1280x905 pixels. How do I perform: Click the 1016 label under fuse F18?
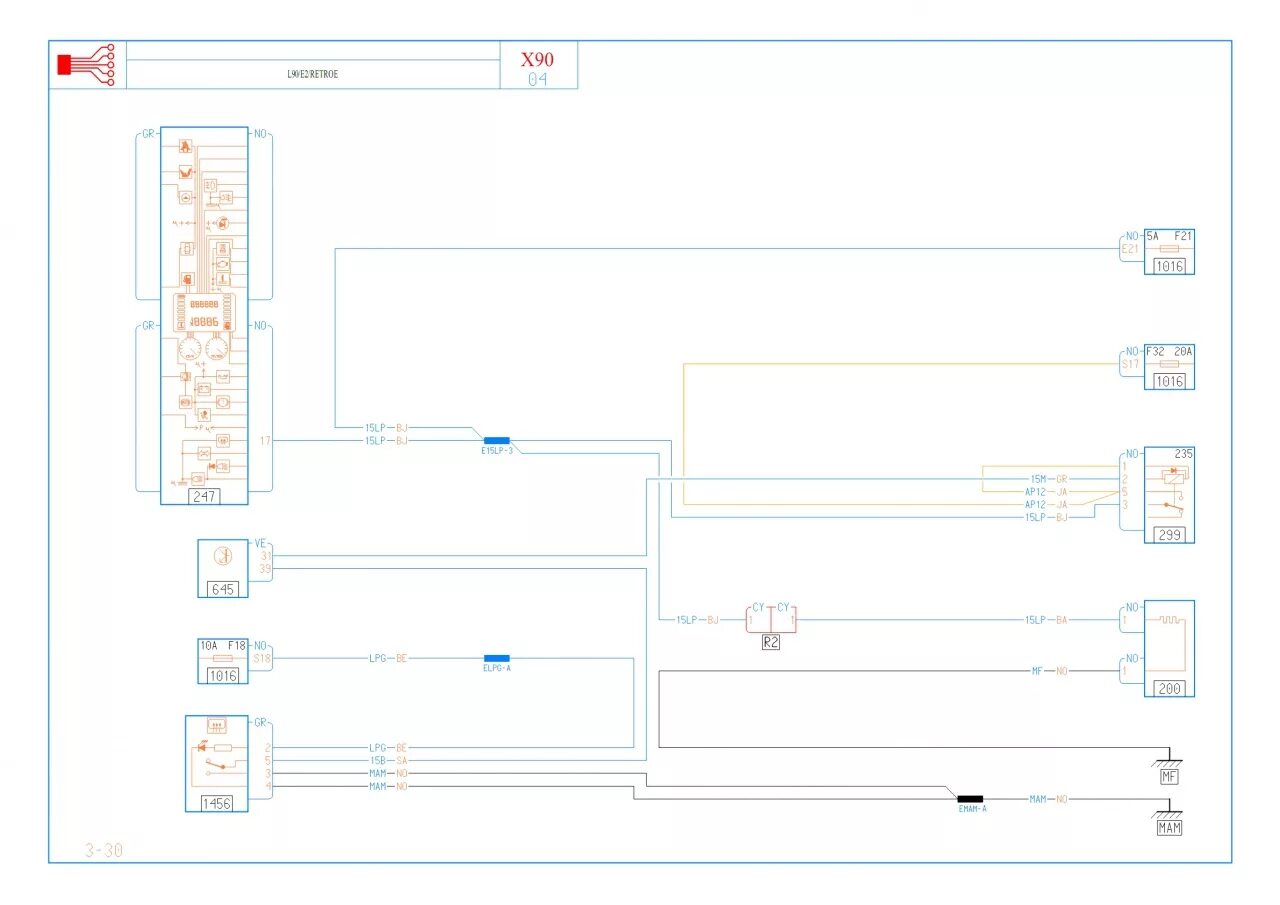(x=222, y=676)
